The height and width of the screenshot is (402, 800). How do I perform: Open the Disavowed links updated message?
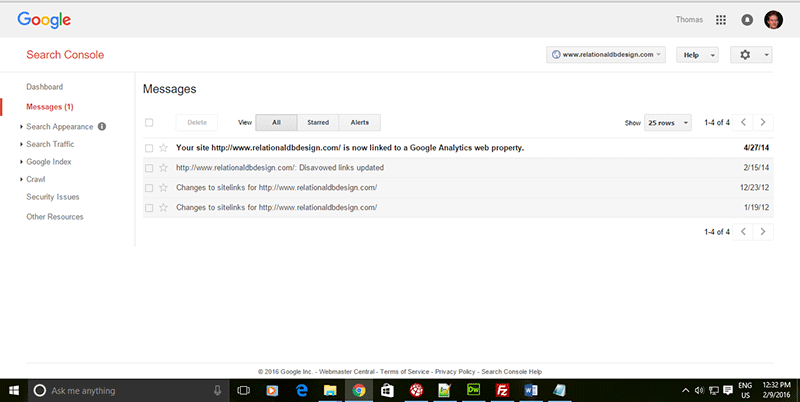tap(280, 168)
